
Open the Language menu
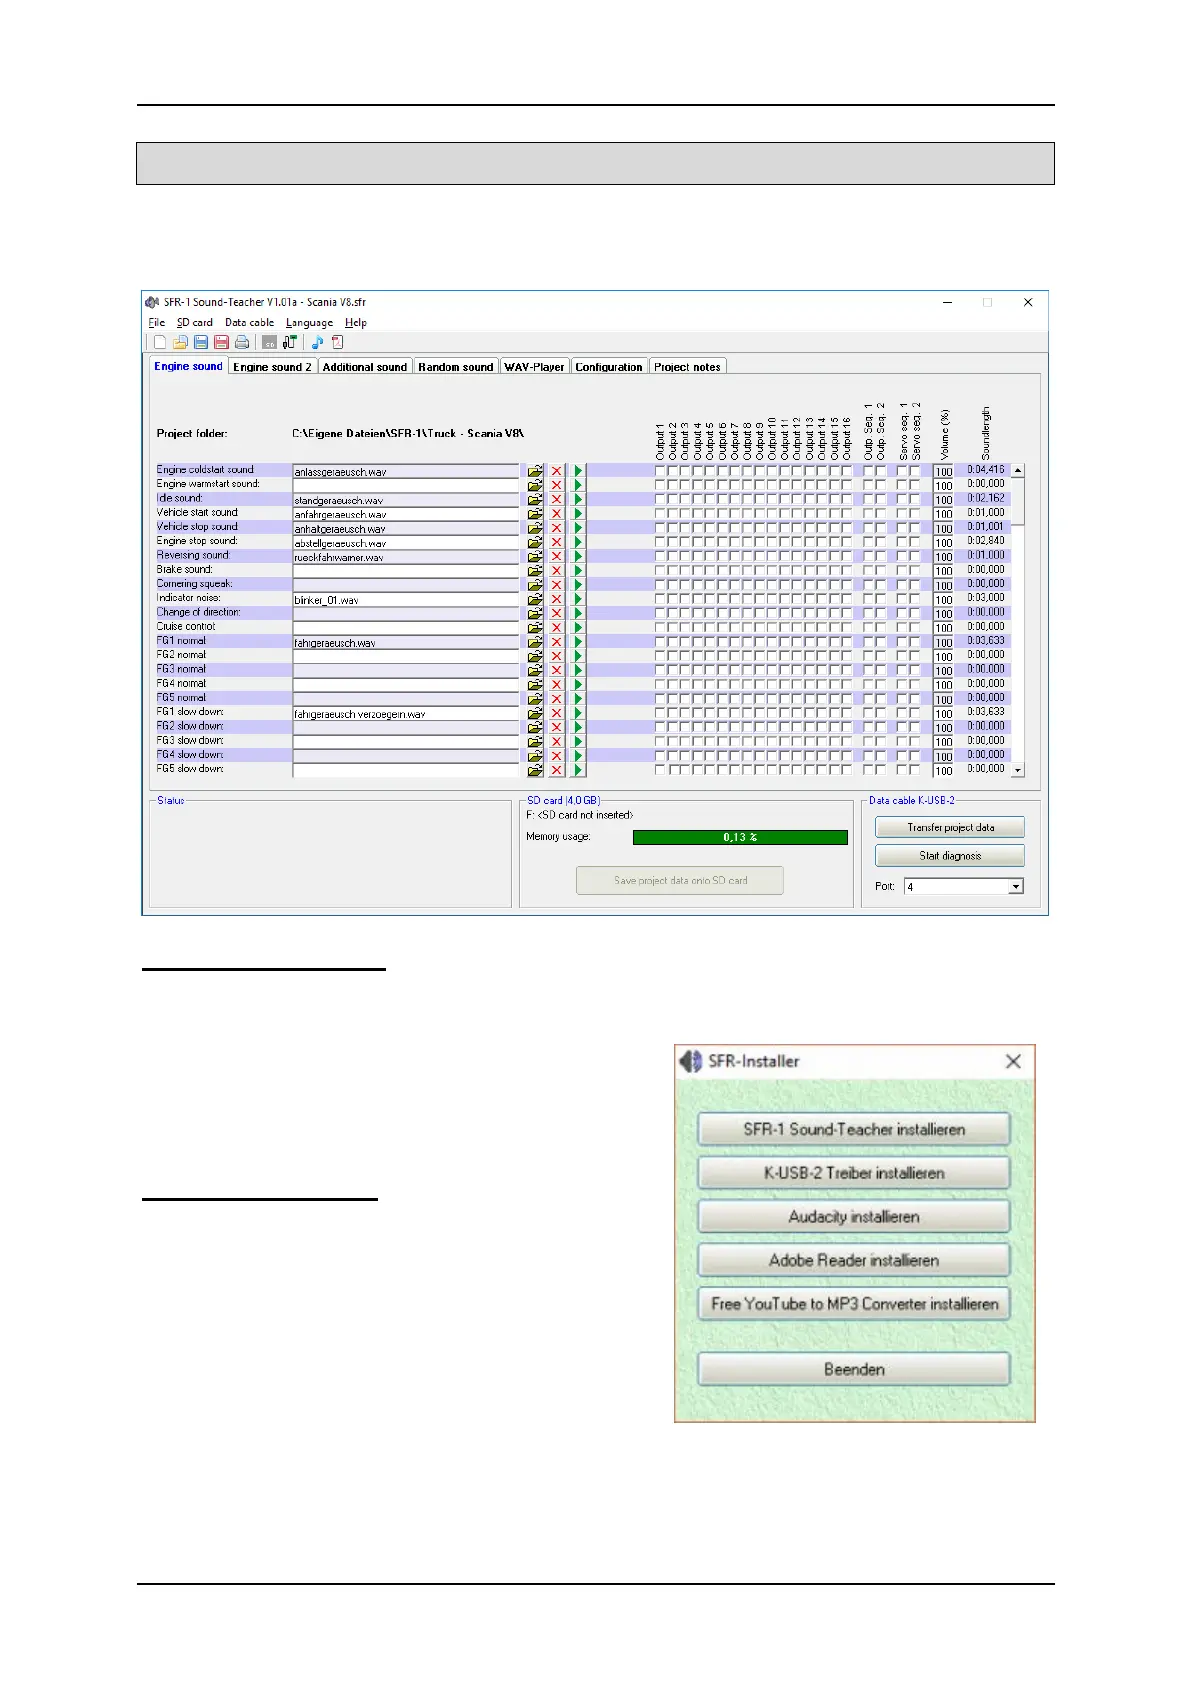tap(309, 322)
